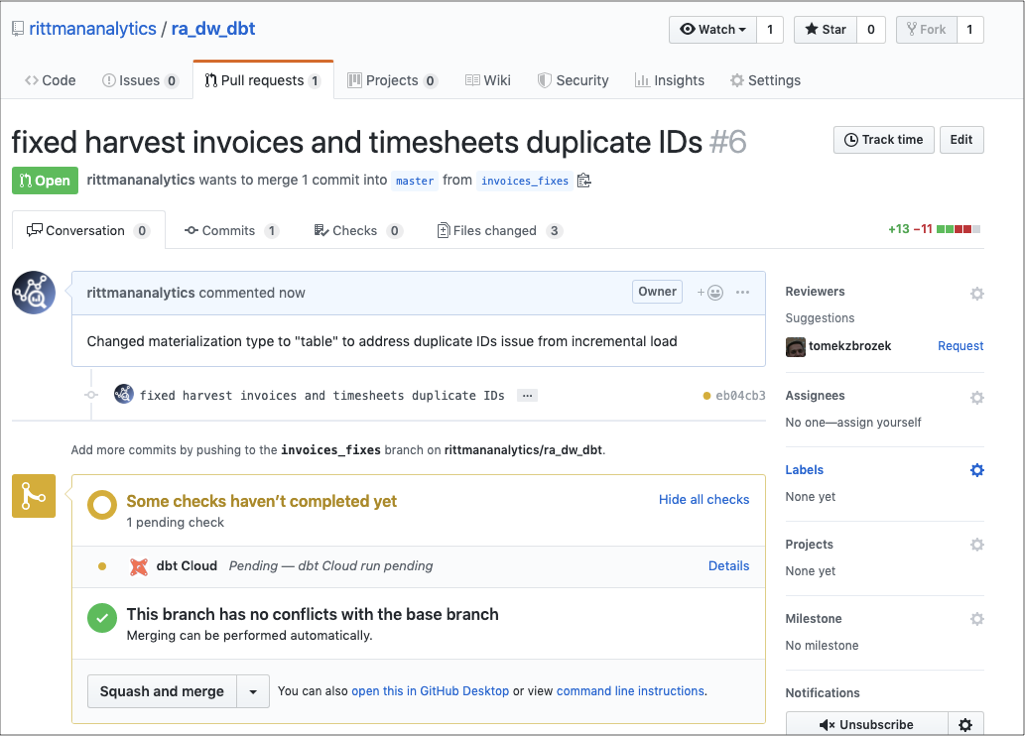Click comment author rittmananalytics name

pyautogui.click(x=141, y=293)
